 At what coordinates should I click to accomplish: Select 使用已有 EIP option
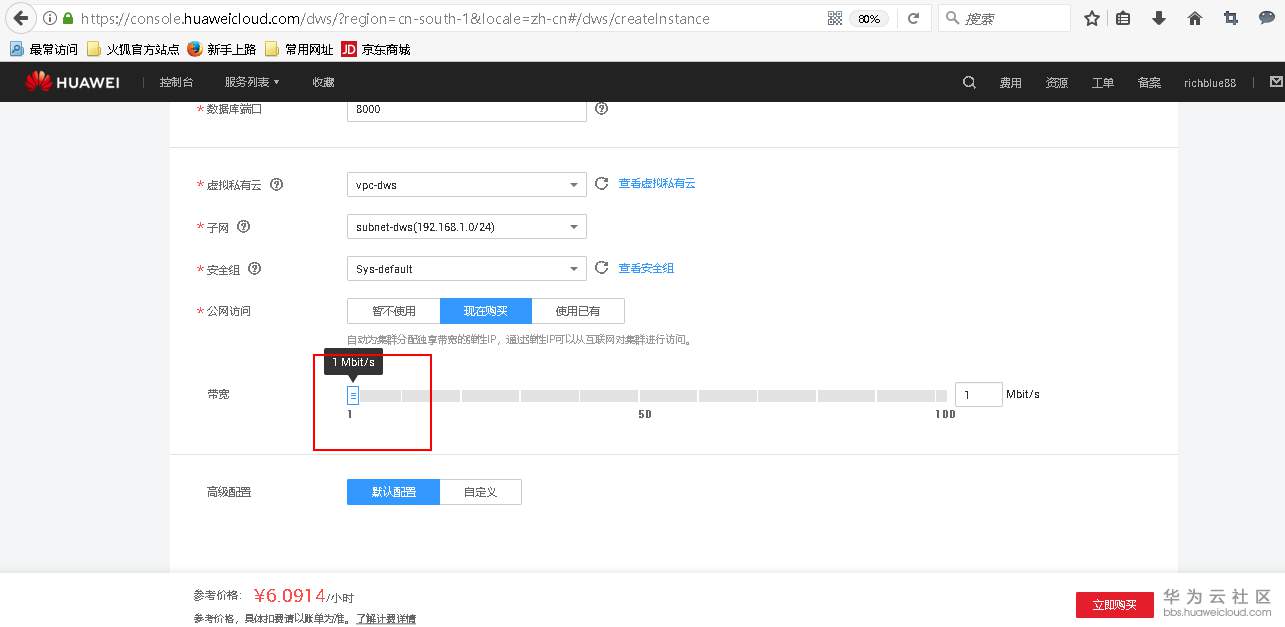tap(580, 310)
